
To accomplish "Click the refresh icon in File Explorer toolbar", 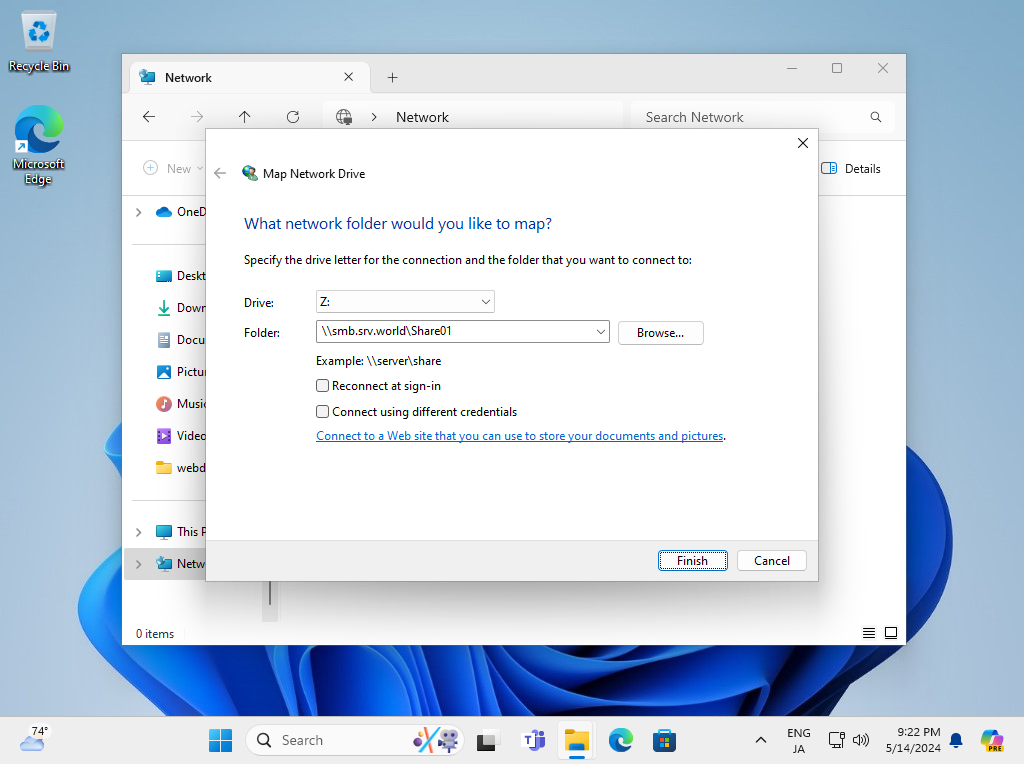I will 293,117.
